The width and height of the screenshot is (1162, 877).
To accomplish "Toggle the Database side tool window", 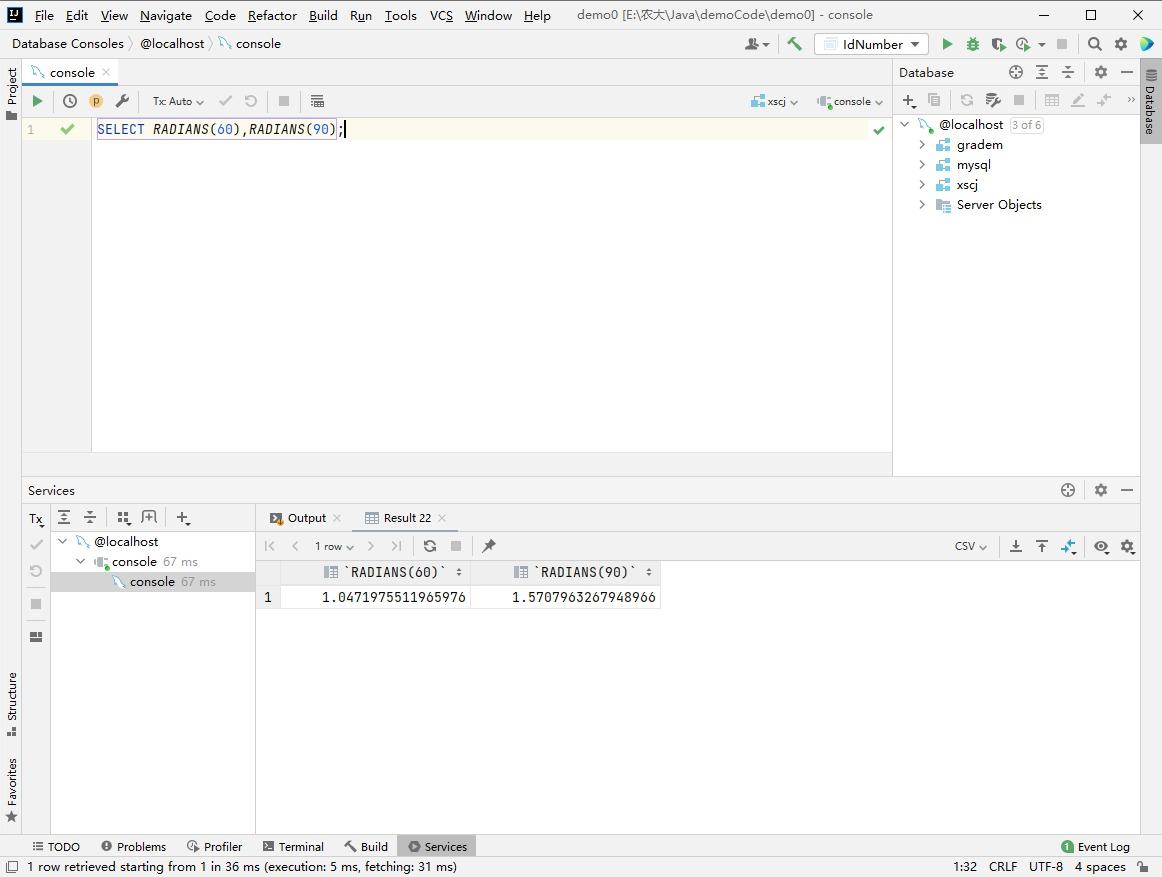I will pyautogui.click(x=1150, y=98).
